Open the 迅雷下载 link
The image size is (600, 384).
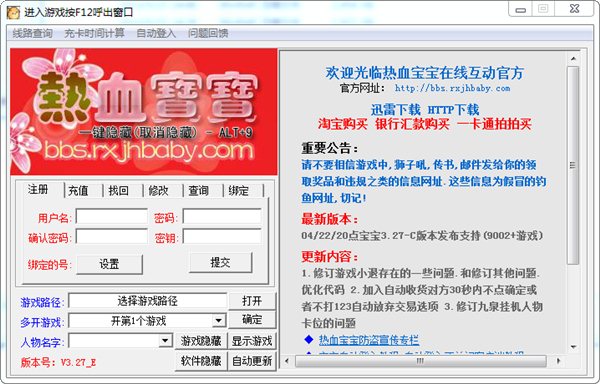click(x=396, y=110)
